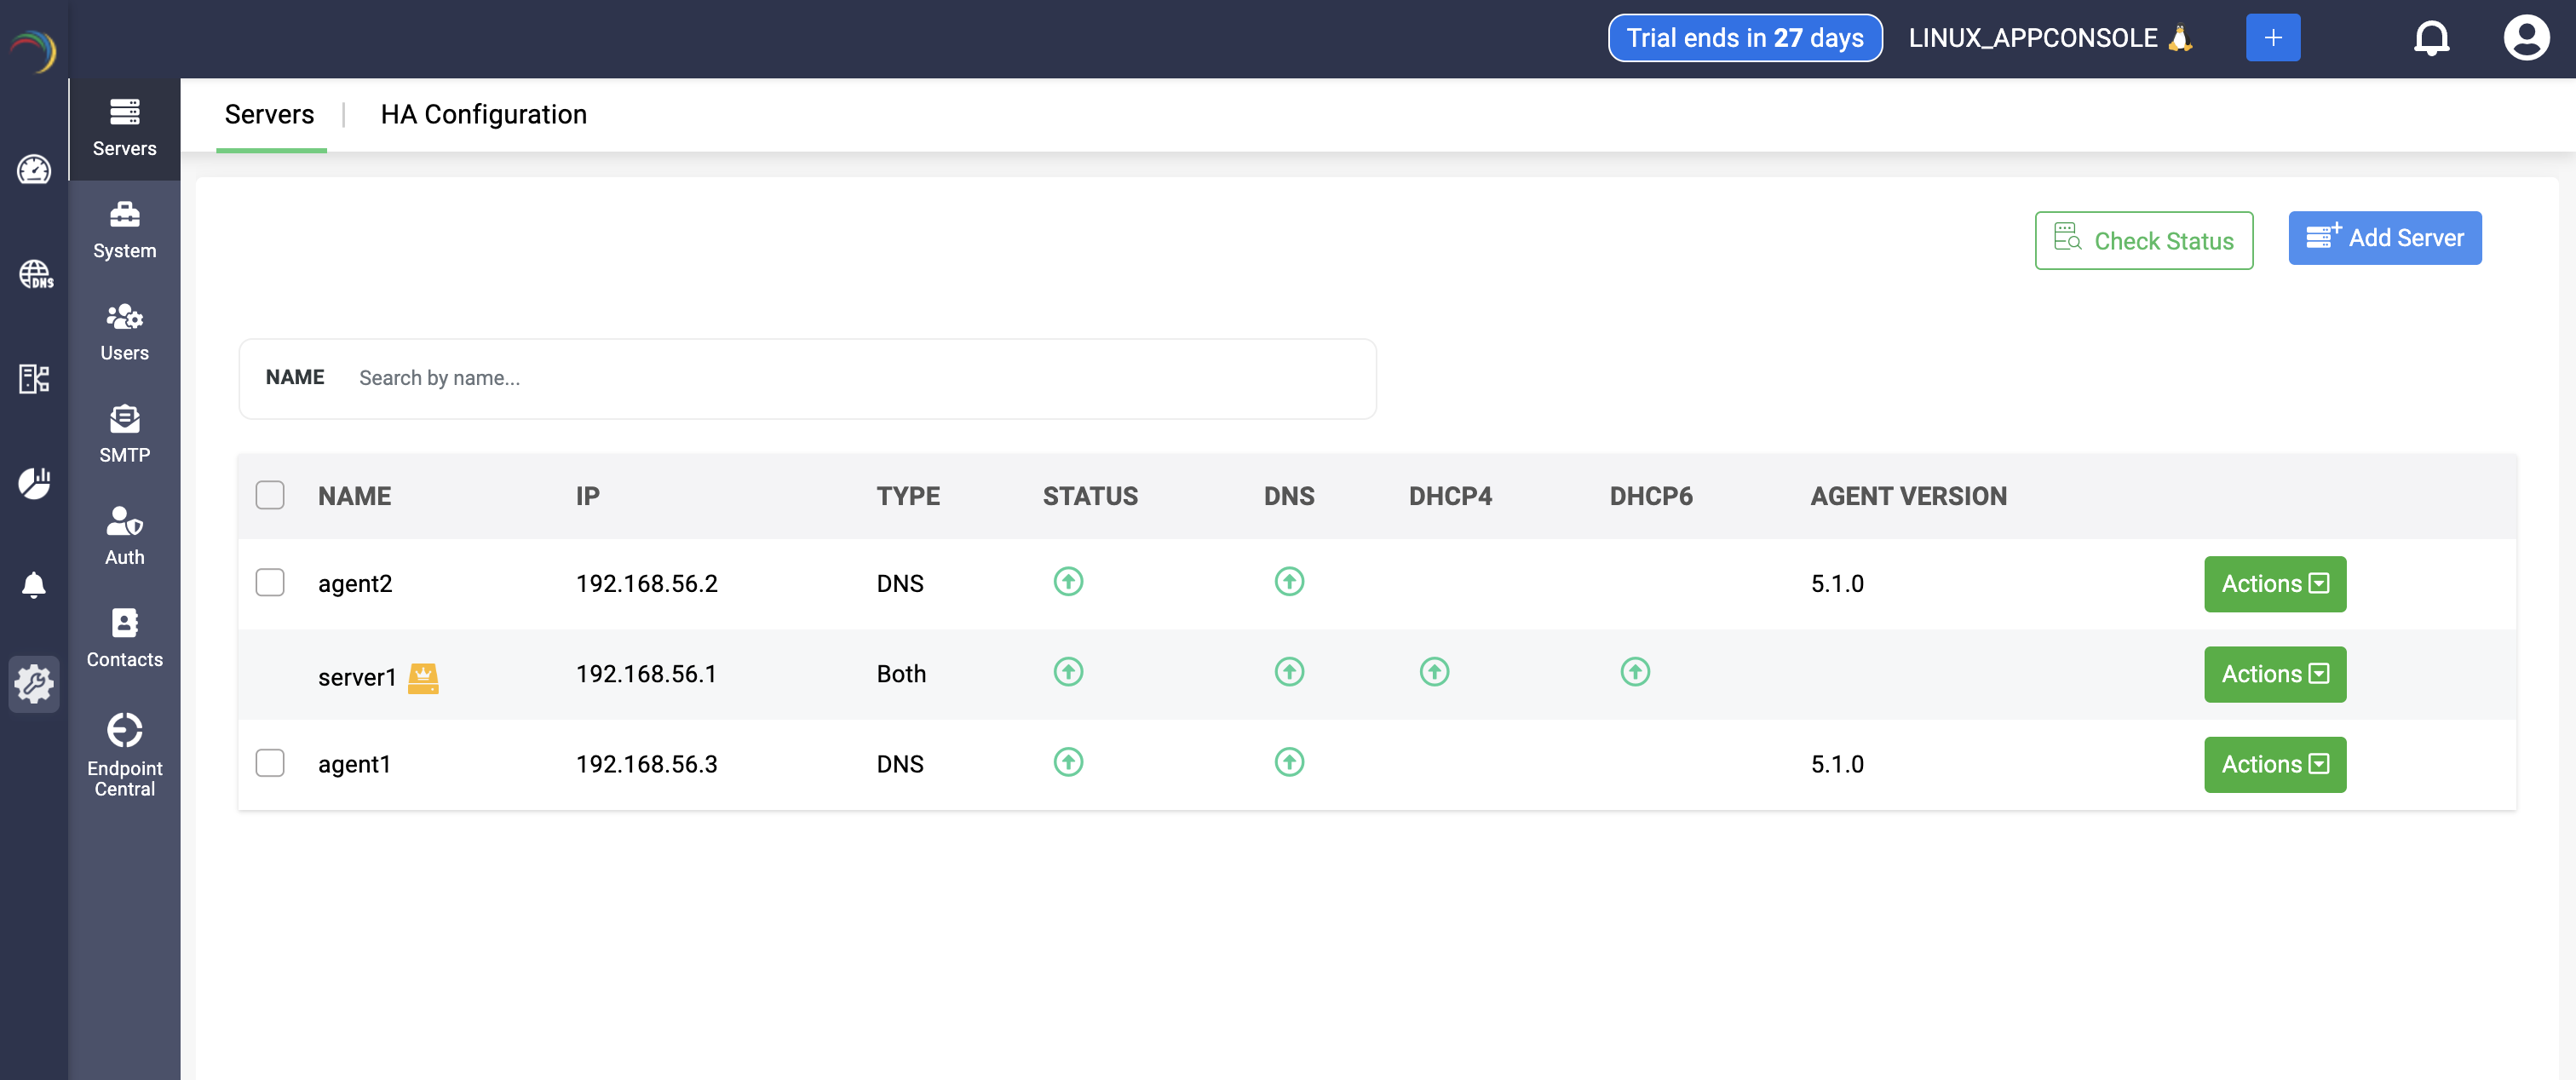The image size is (2576, 1080).
Task: Click the blue plus button in header
Action: pyautogui.click(x=2272, y=38)
